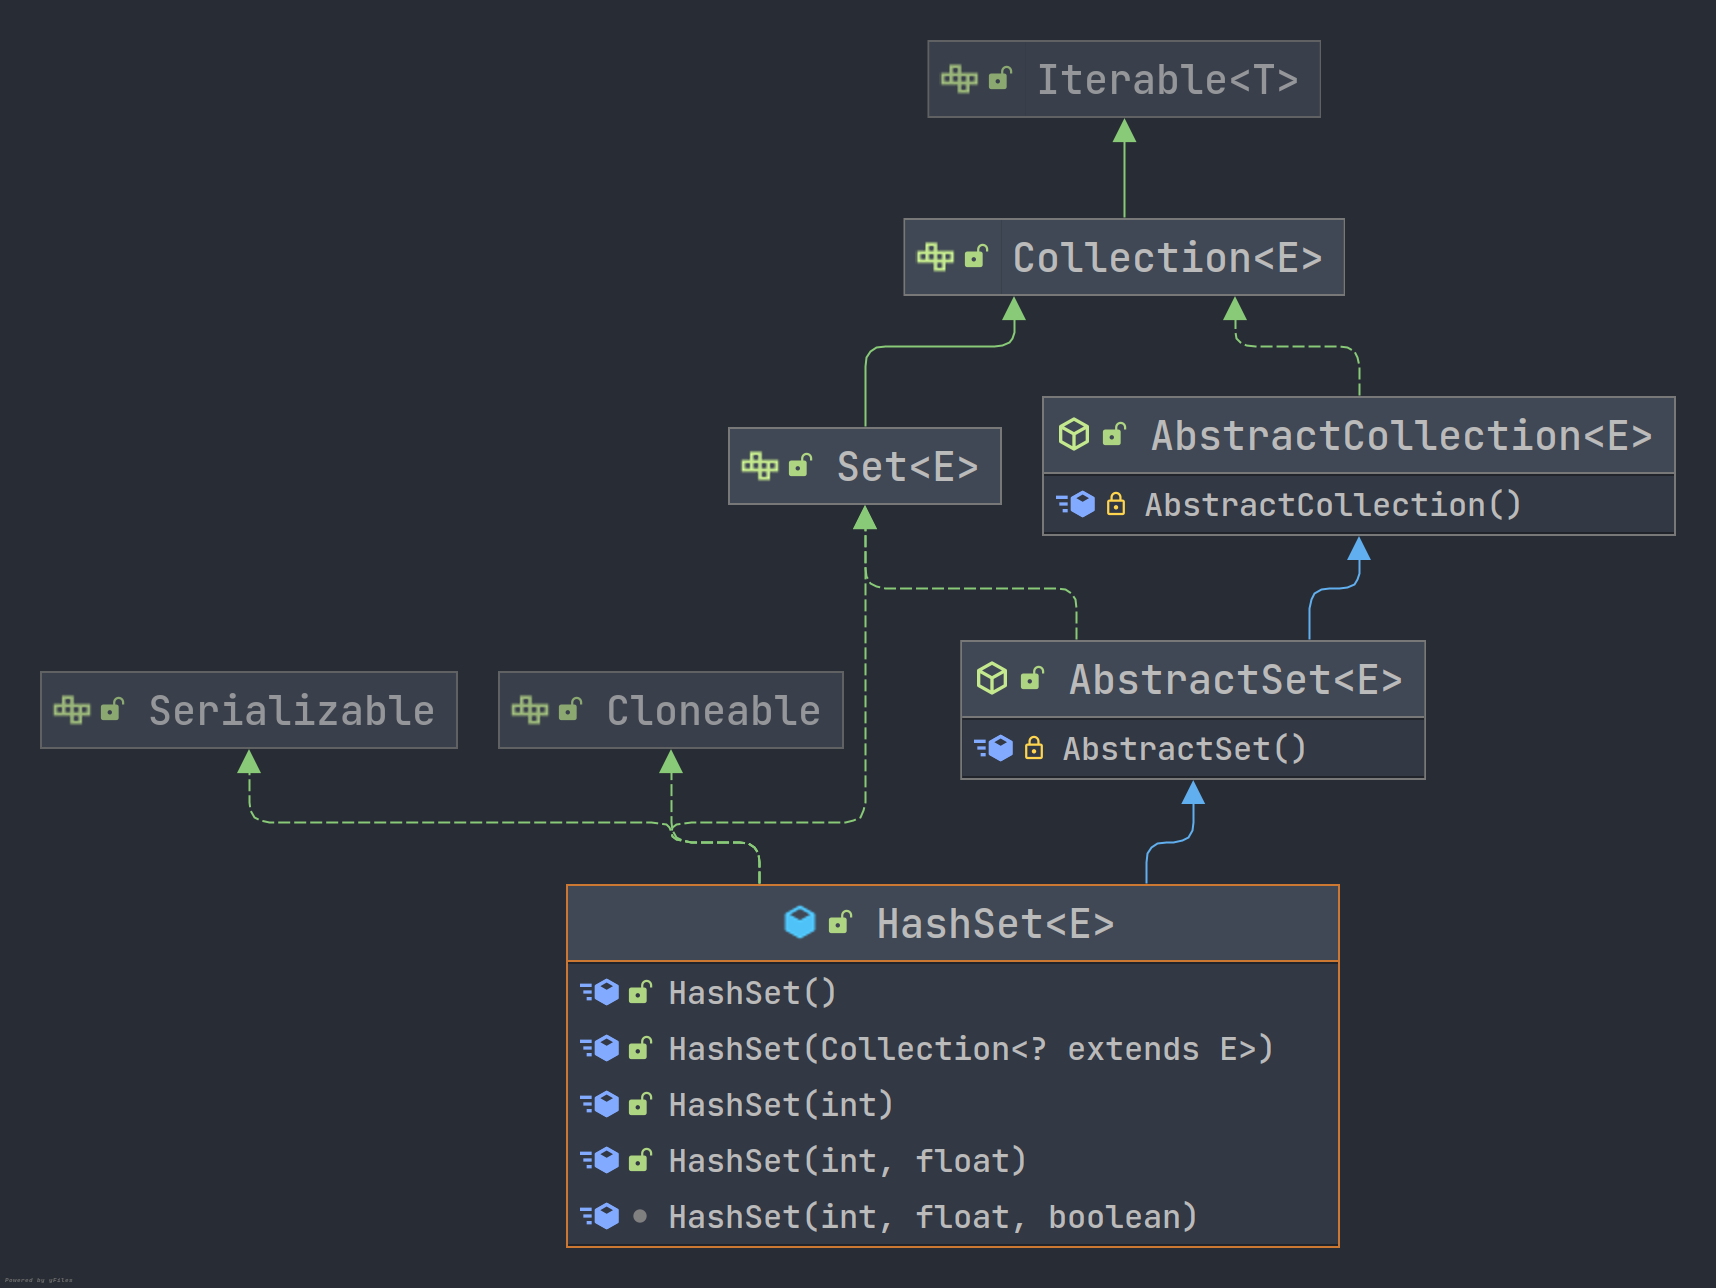This screenshot has width=1716, height=1288.
Task: Click the abstract class icon of AbstractSet<E>
Action: pyautogui.click(x=992, y=678)
